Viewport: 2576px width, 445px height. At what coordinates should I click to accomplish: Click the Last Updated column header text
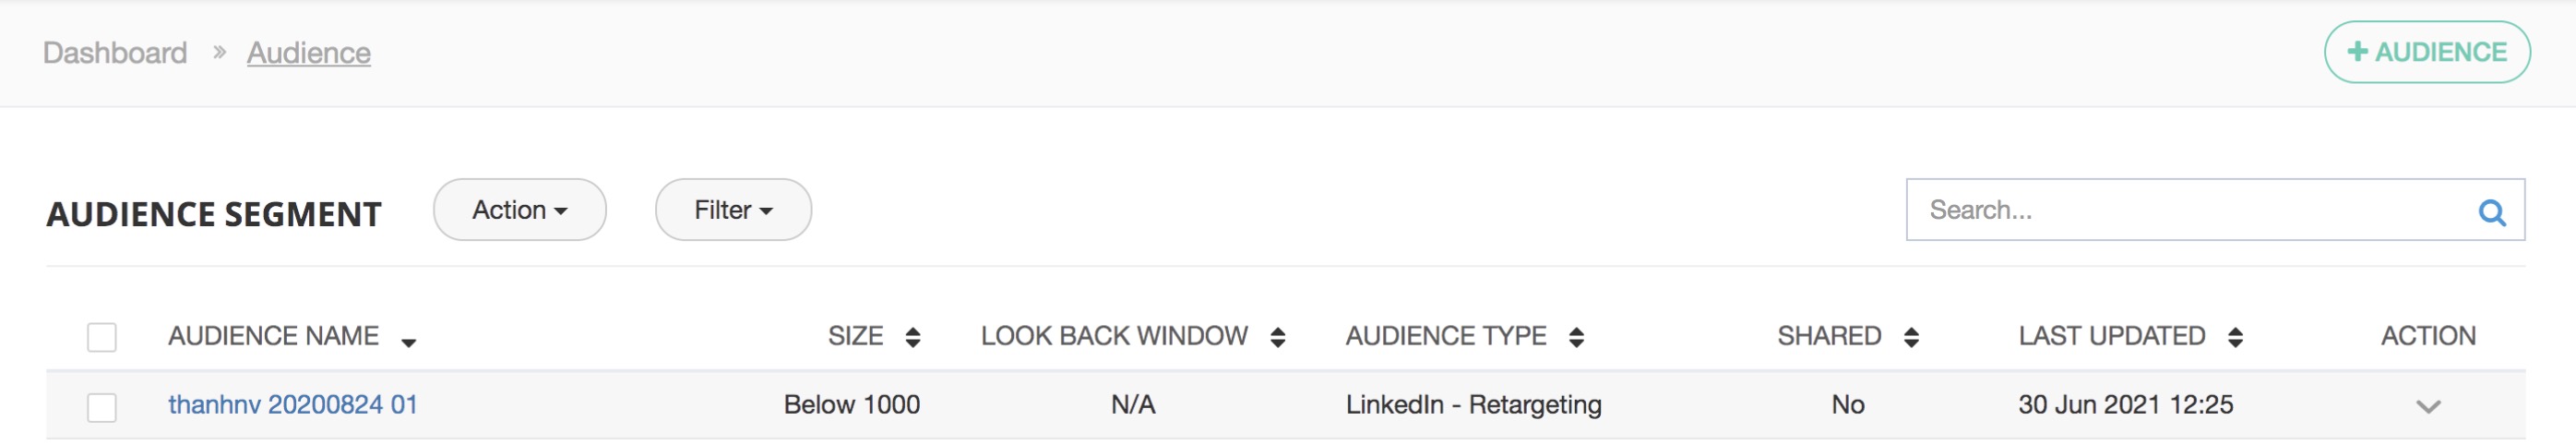(2111, 336)
